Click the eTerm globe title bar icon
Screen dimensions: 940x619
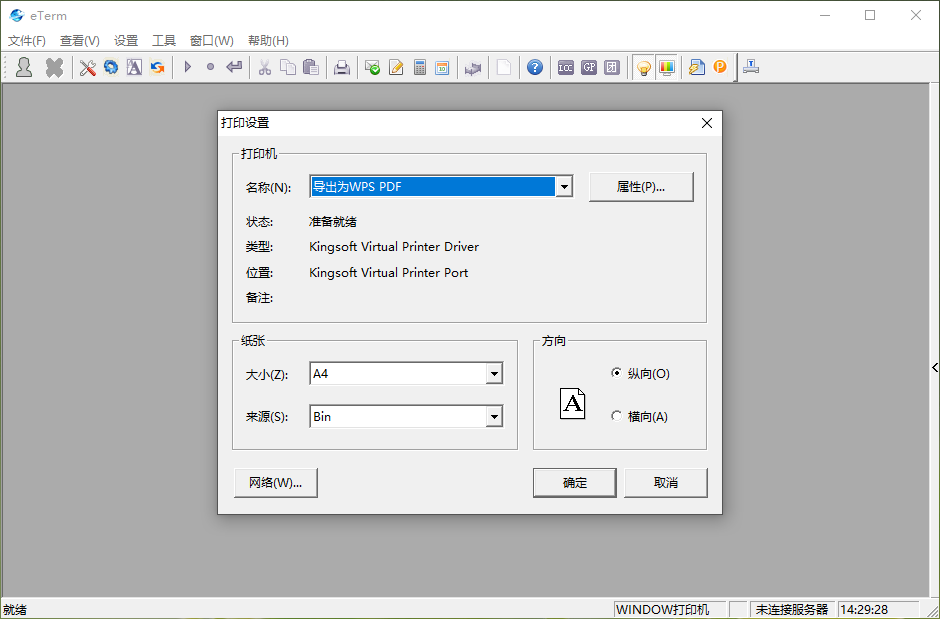17,16
